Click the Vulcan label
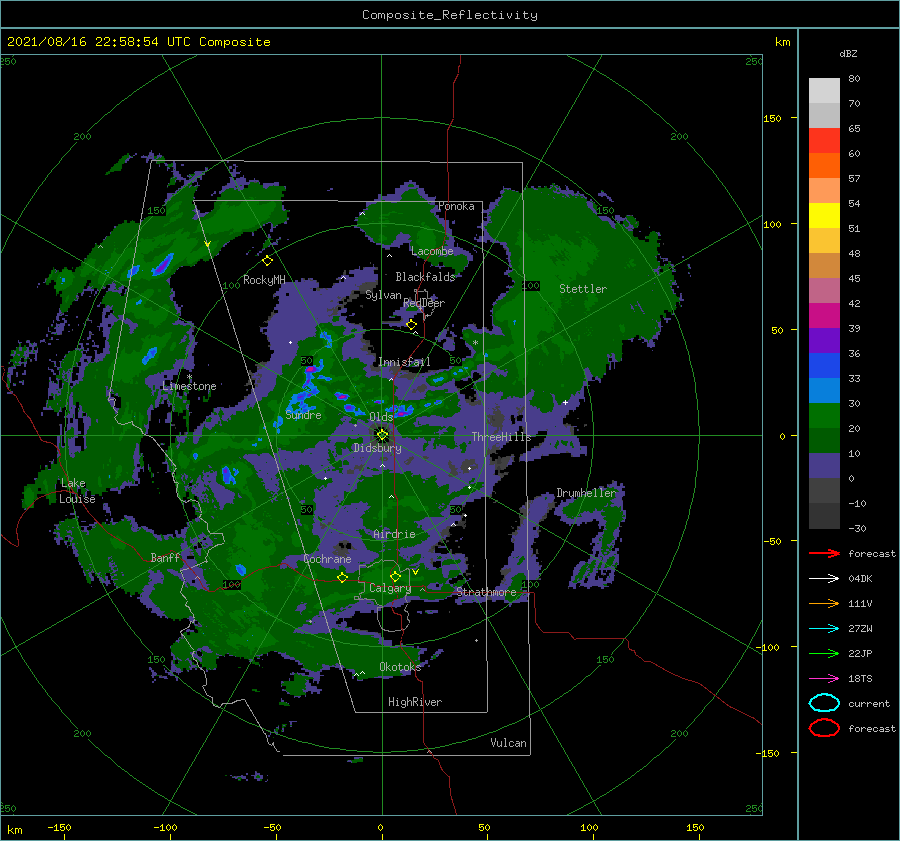 (x=509, y=743)
